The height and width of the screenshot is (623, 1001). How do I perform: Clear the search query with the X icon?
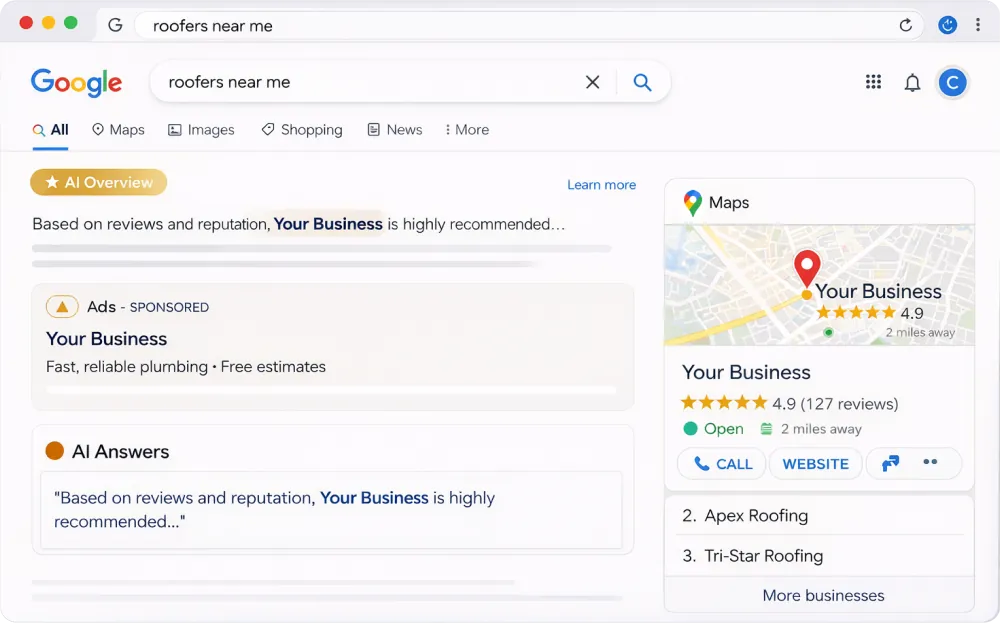(x=592, y=82)
